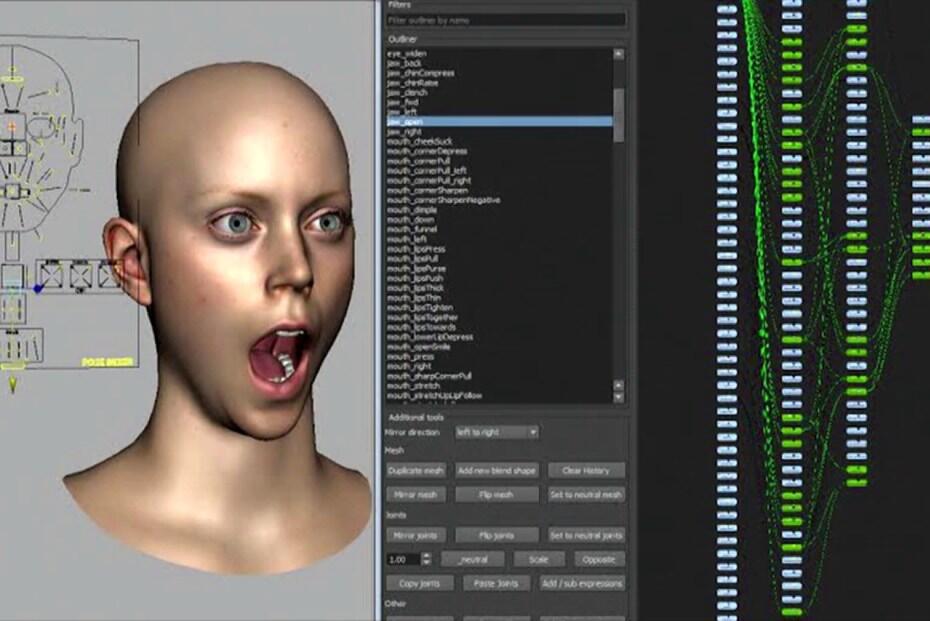Focus the Filter outliner by name field
The image size is (930, 621).
506,20
